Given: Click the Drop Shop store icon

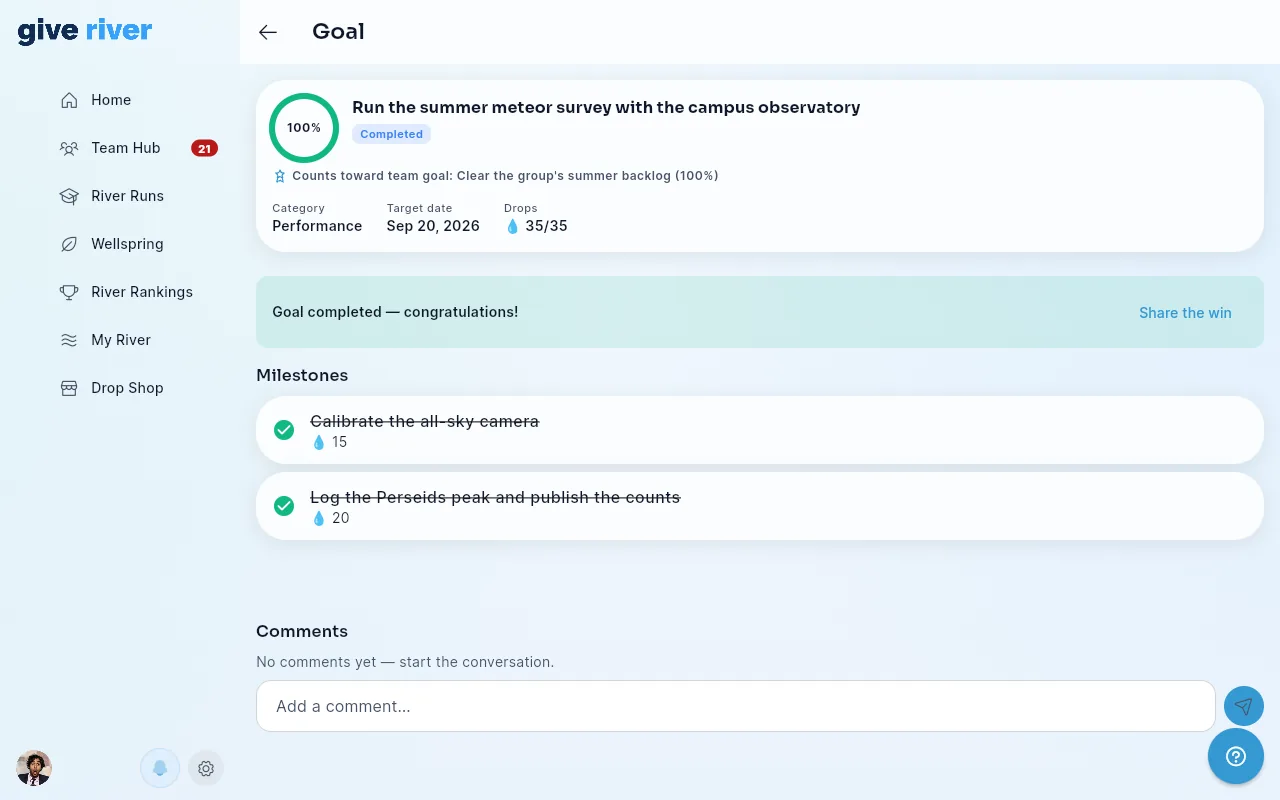Looking at the screenshot, I should point(69,388).
